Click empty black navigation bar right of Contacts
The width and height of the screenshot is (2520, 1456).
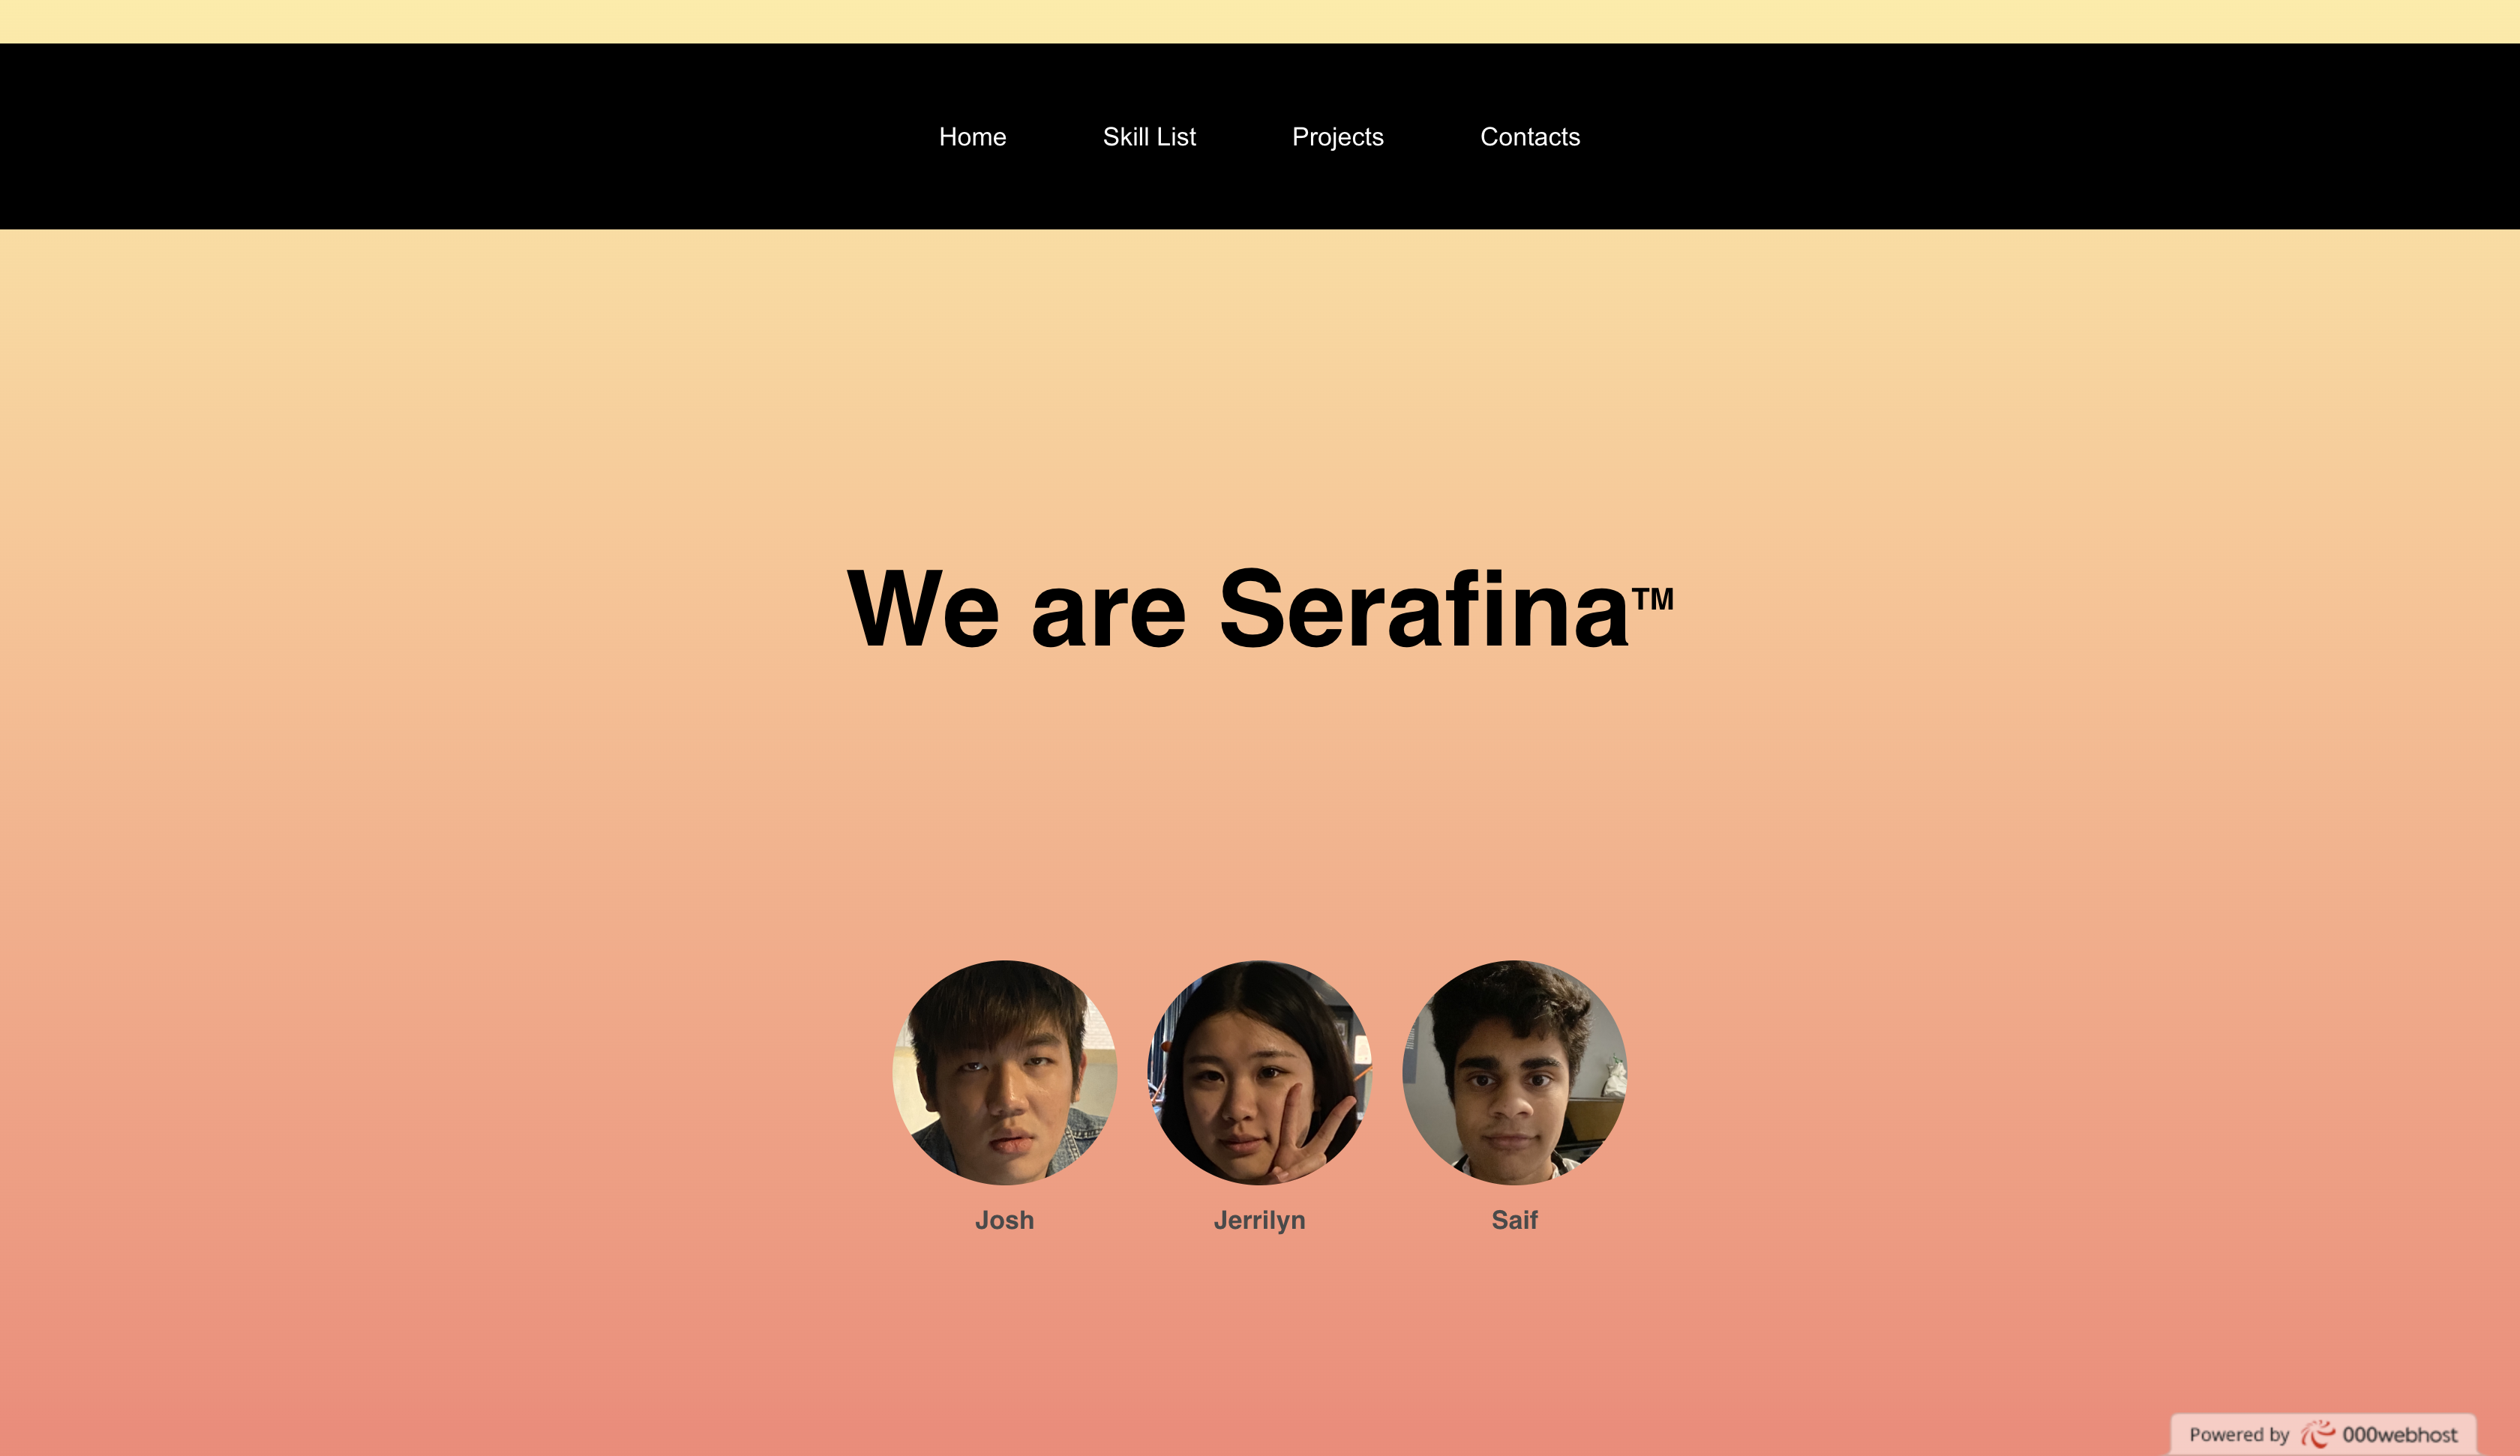2050,136
